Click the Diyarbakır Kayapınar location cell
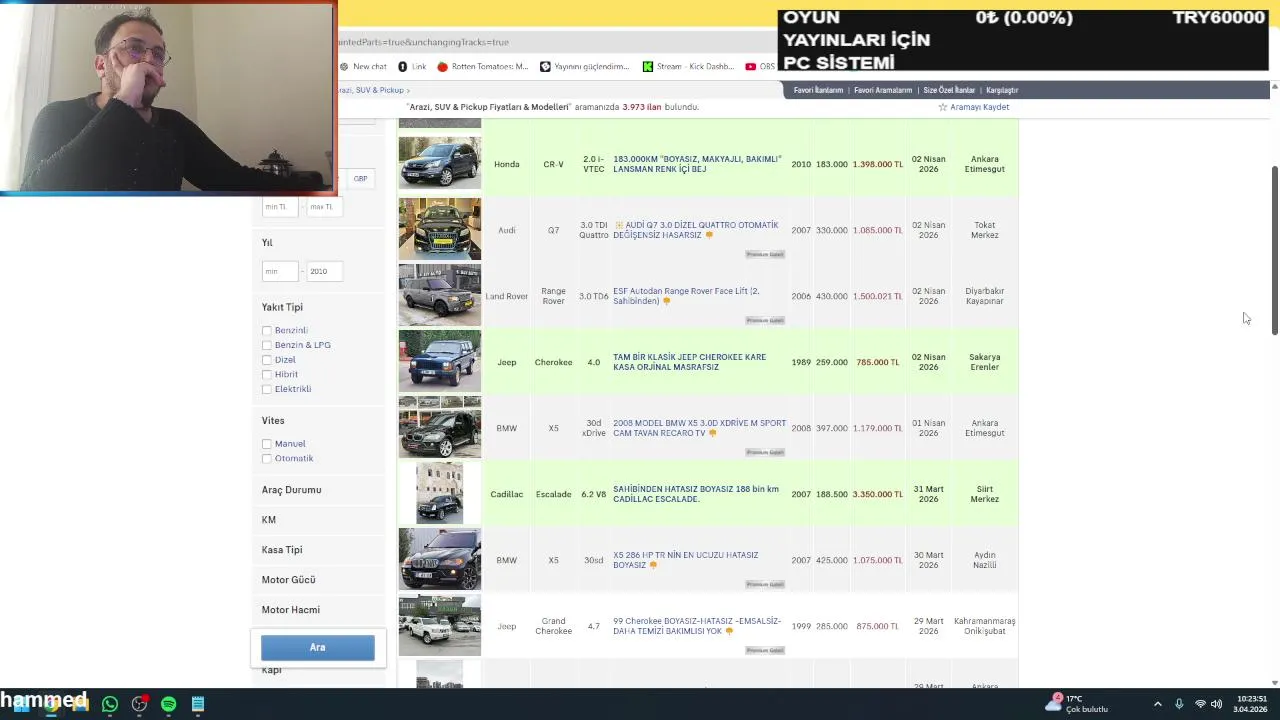 984,296
